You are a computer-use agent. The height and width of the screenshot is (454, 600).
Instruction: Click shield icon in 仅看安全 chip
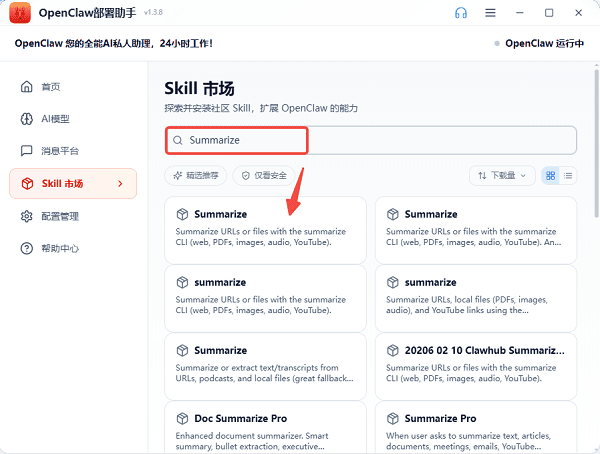[246, 176]
